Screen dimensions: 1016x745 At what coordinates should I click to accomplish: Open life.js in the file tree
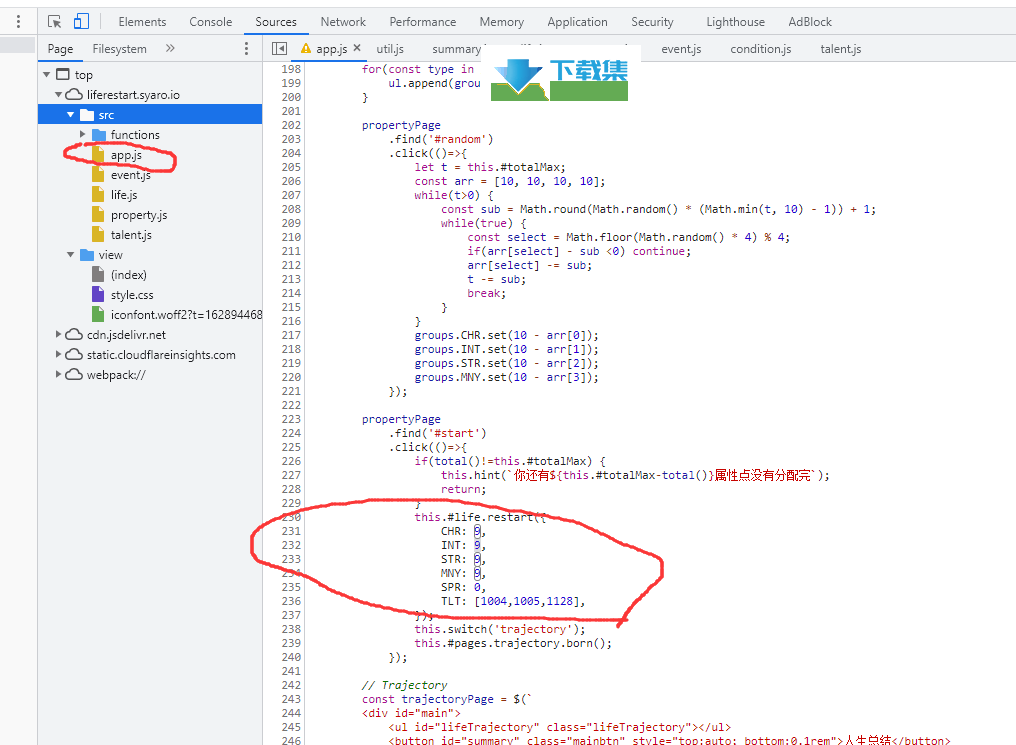coord(124,195)
